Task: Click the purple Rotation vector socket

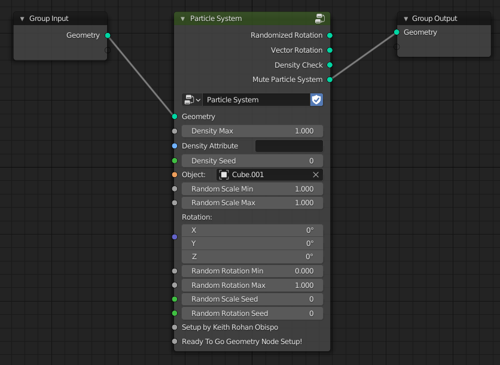Action: pyautogui.click(x=175, y=237)
